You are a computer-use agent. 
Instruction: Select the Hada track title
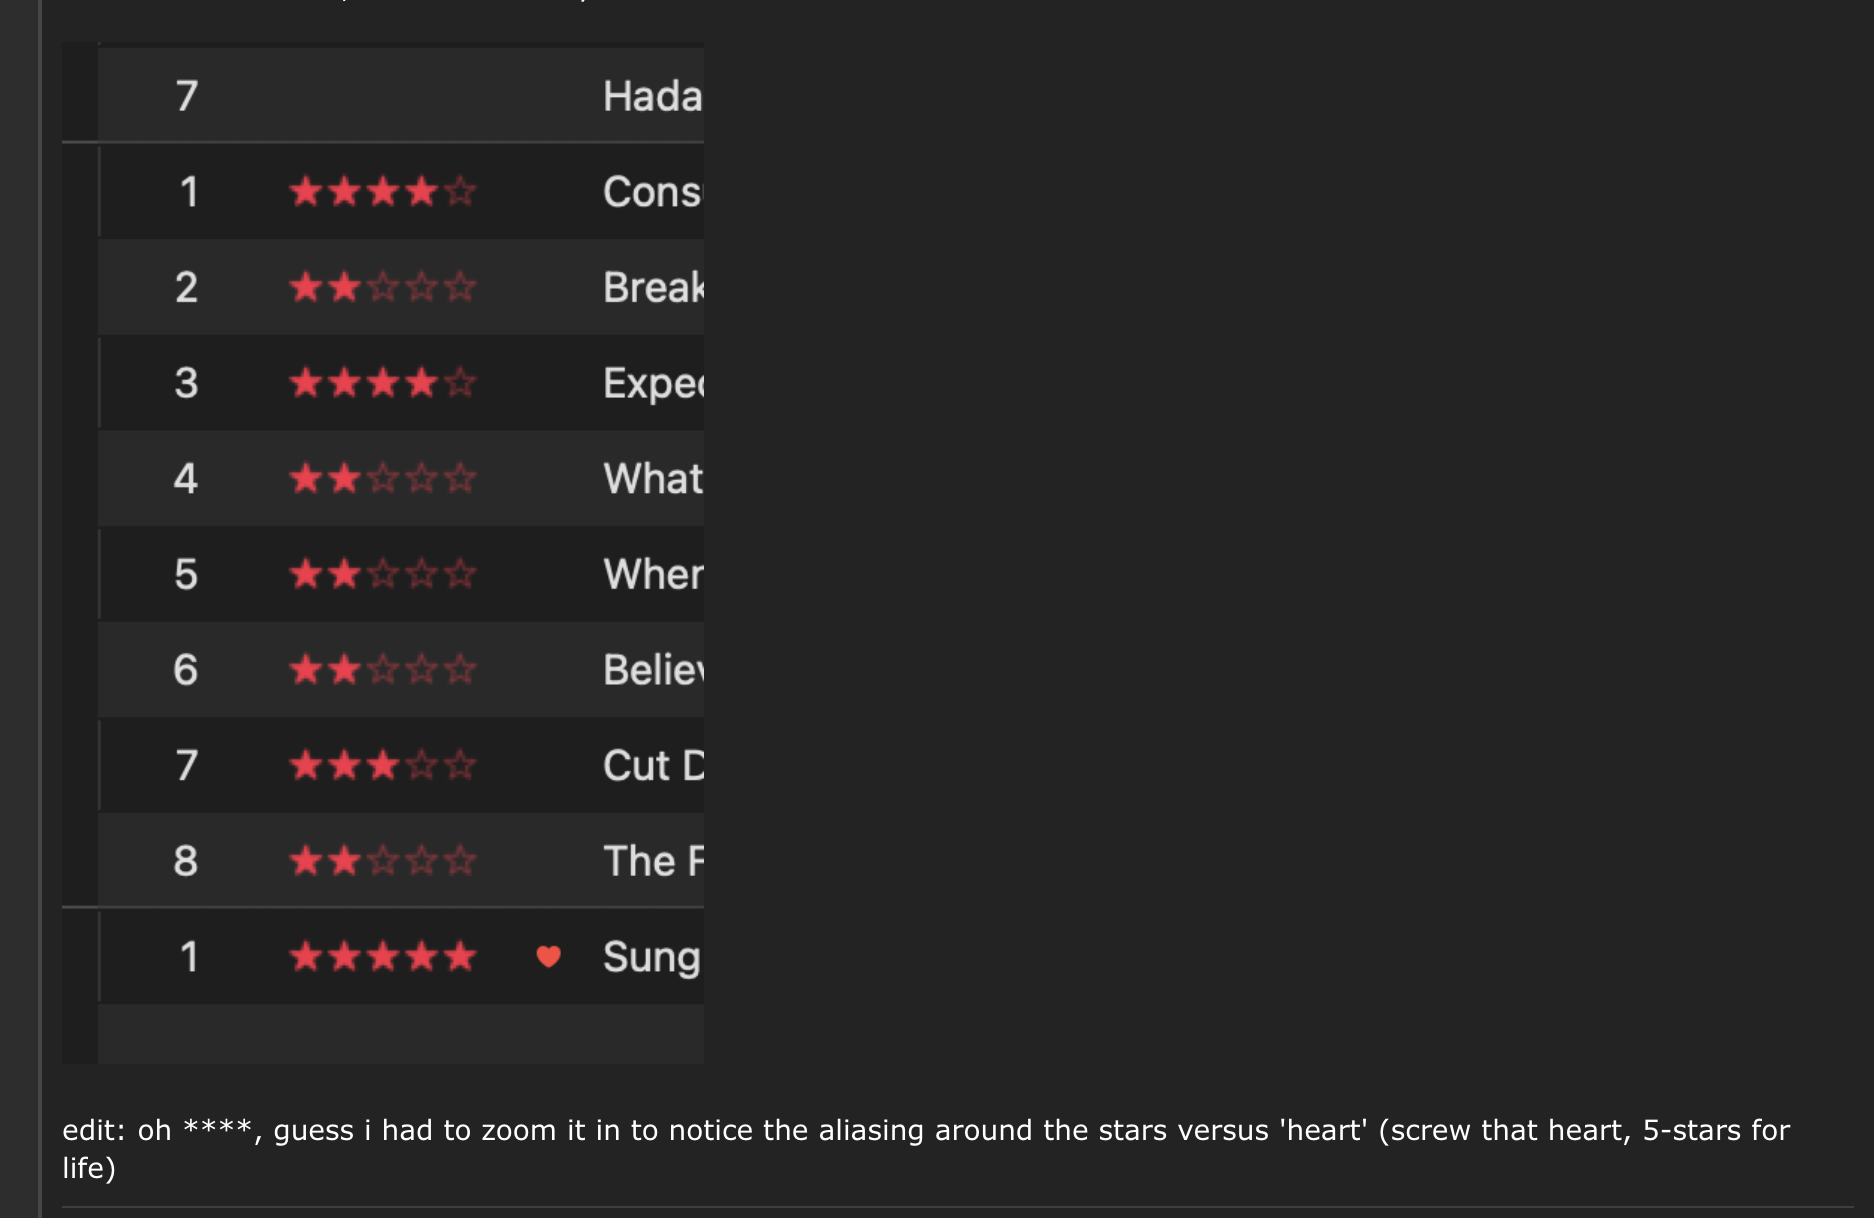click(x=653, y=96)
